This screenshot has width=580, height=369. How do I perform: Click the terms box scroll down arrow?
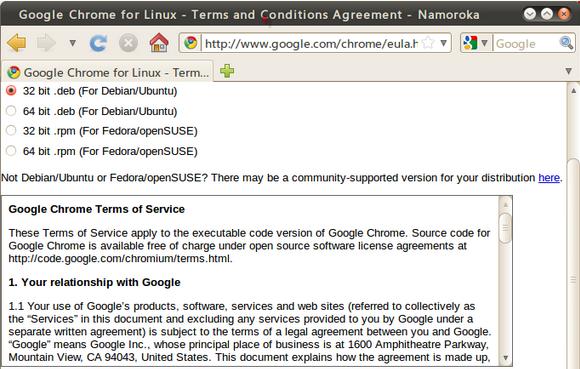coord(505,358)
